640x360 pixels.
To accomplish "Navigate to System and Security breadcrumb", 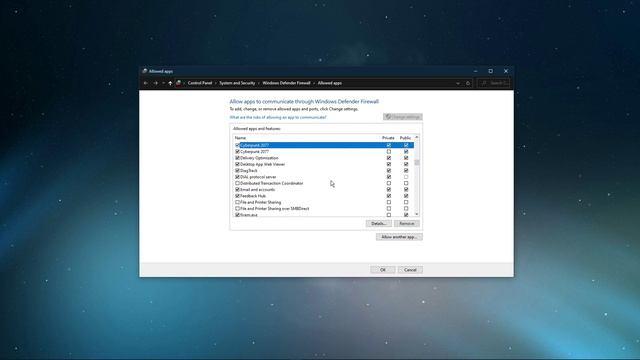I will pos(237,83).
